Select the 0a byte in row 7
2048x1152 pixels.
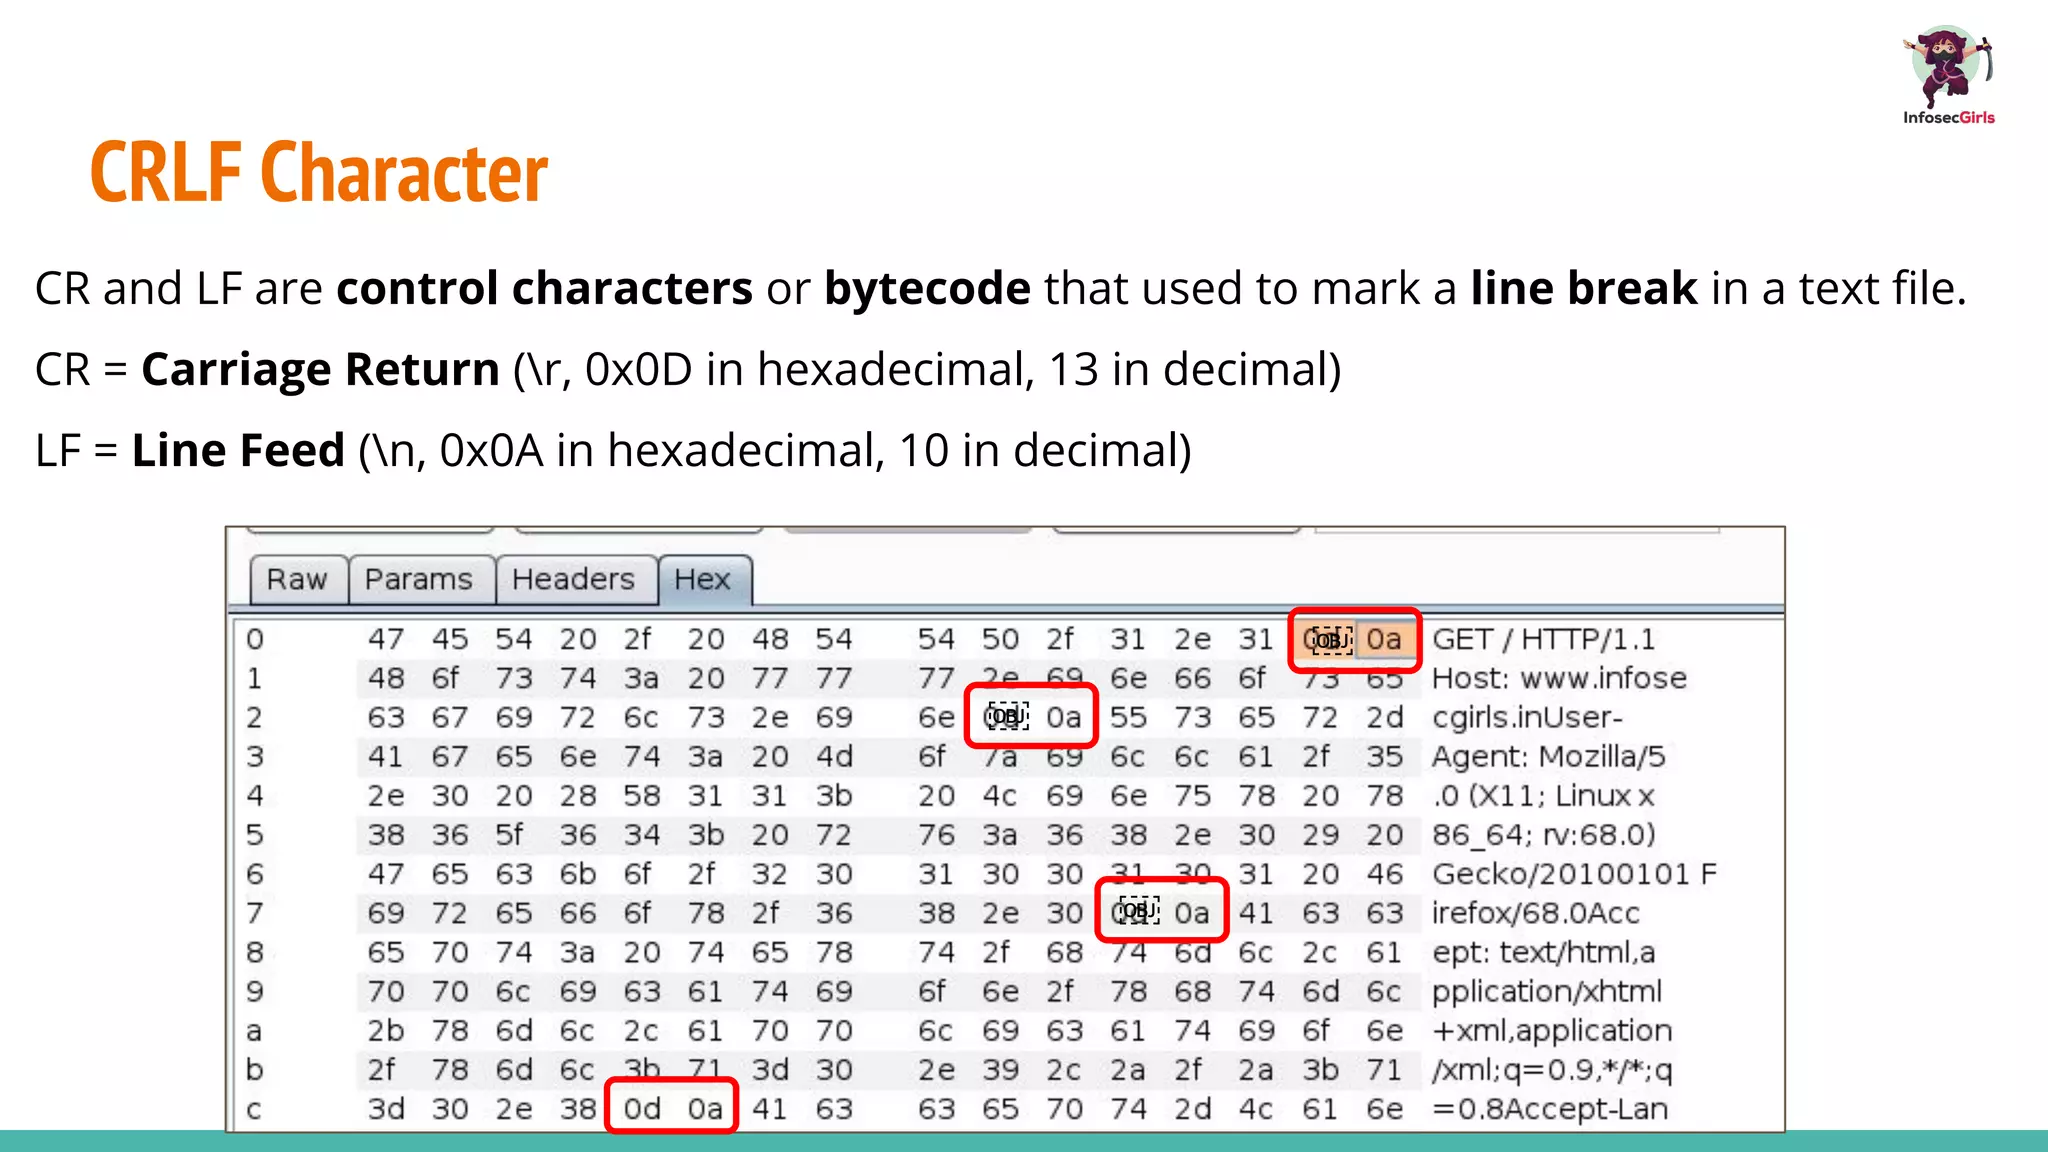click(1192, 912)
